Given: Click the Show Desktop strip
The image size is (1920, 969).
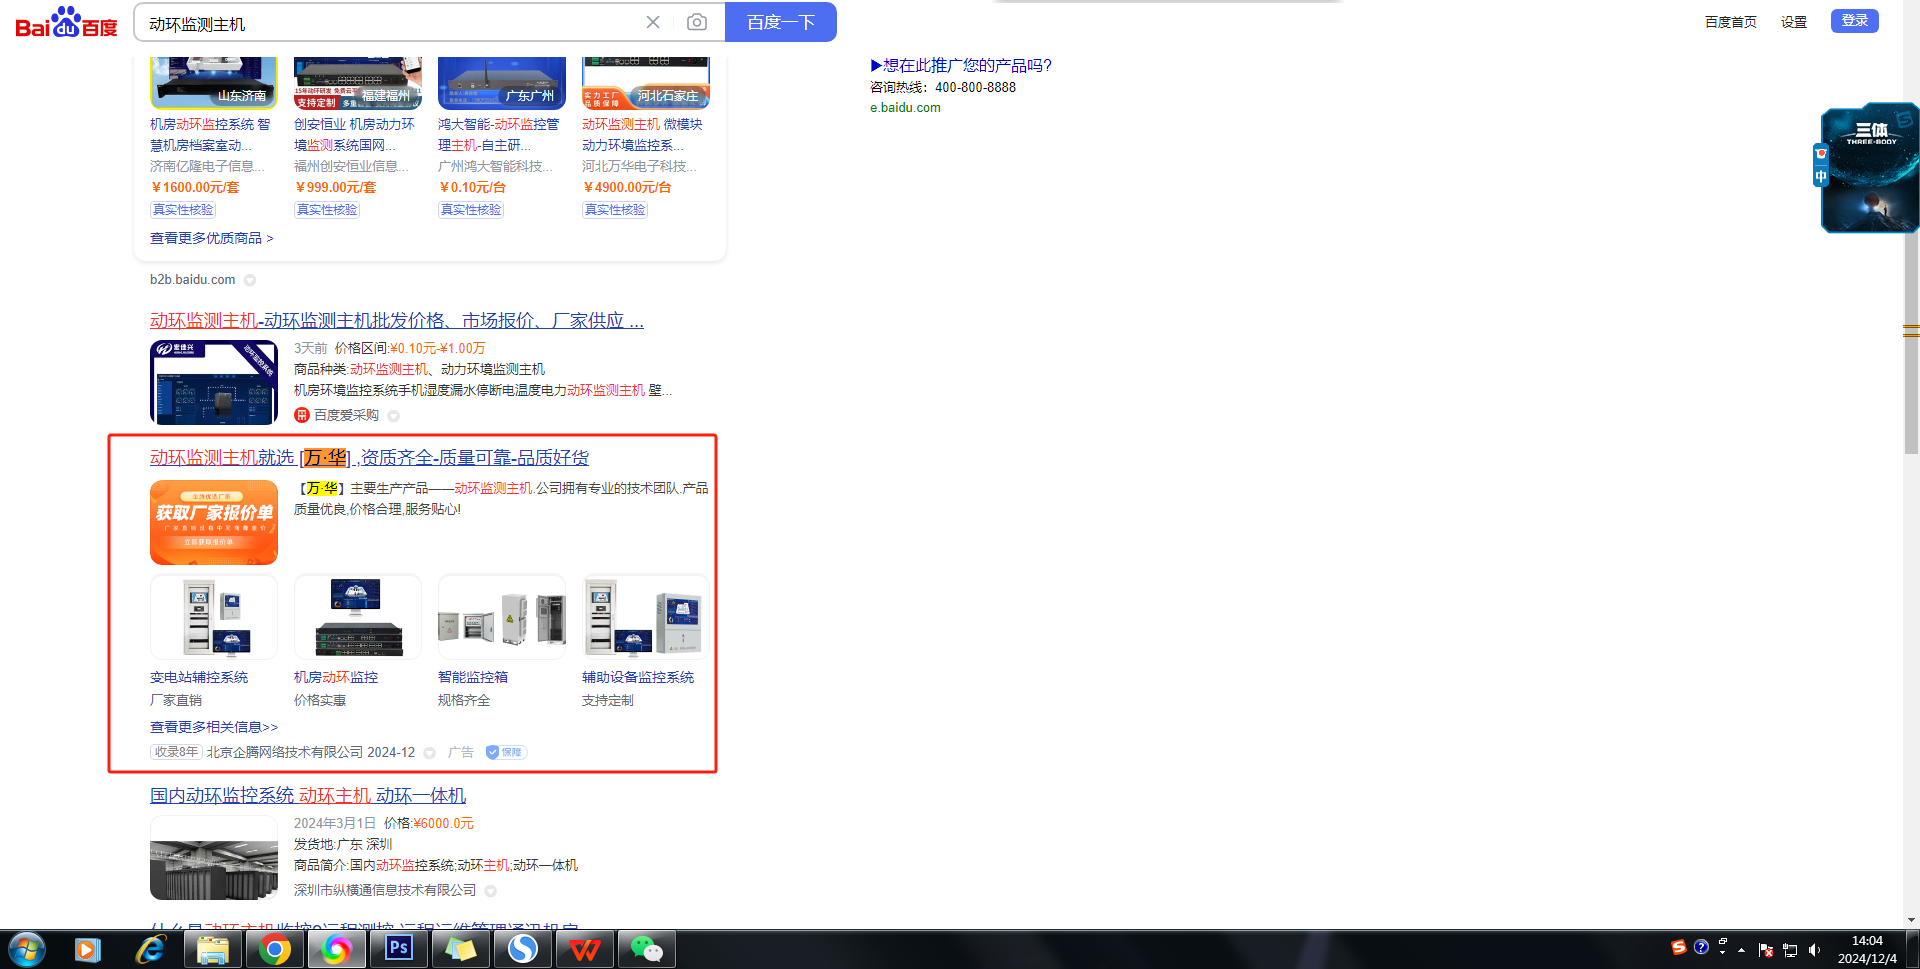Looking at the screenshot, I should (1913, 949).
